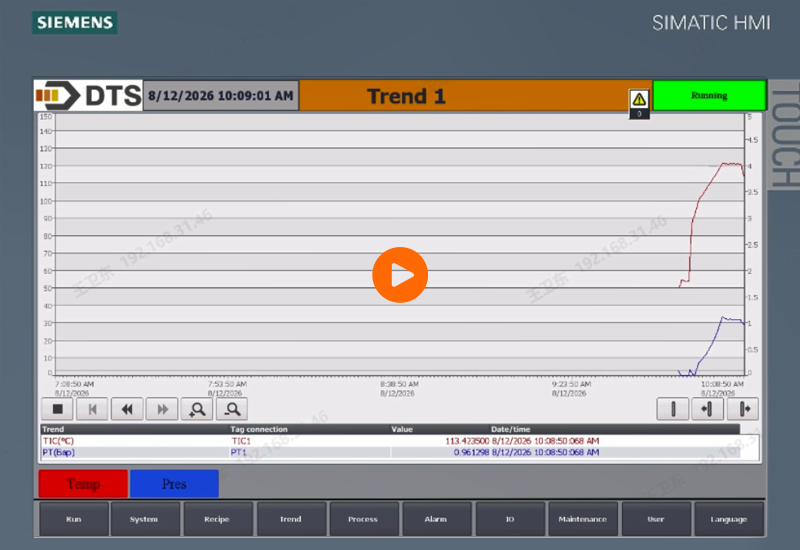Show the blue Pres trend
This screenshot has height=550, width=800.
click(174, 484)
